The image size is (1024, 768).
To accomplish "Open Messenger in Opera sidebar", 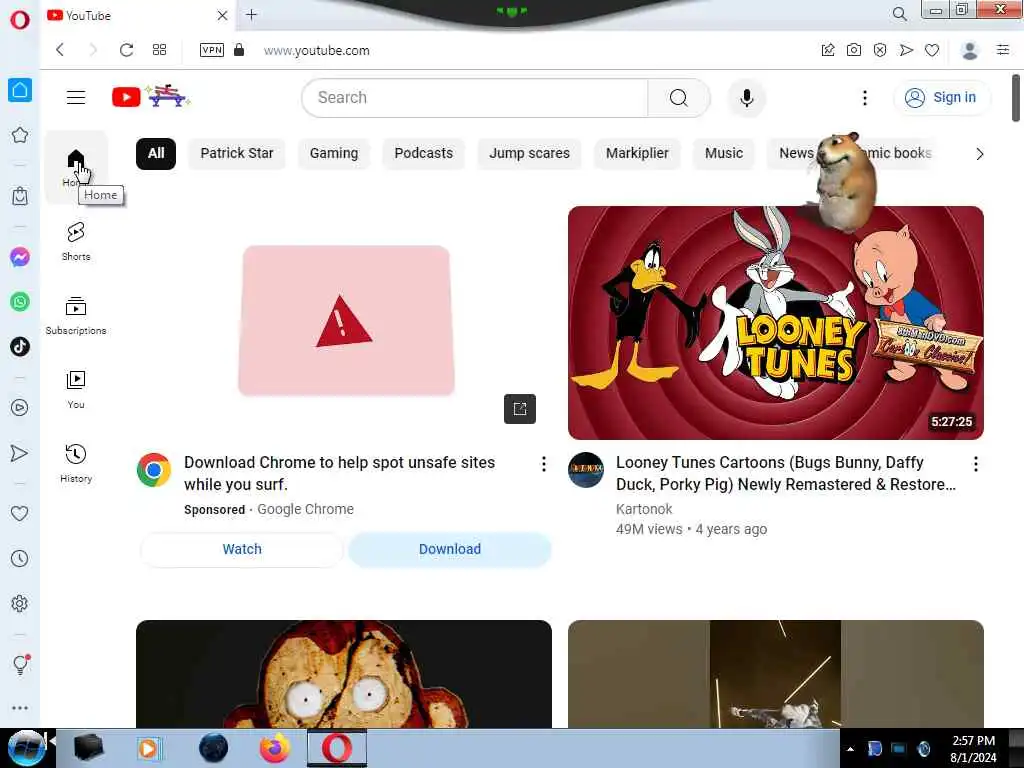I will [x=20, y=257].
